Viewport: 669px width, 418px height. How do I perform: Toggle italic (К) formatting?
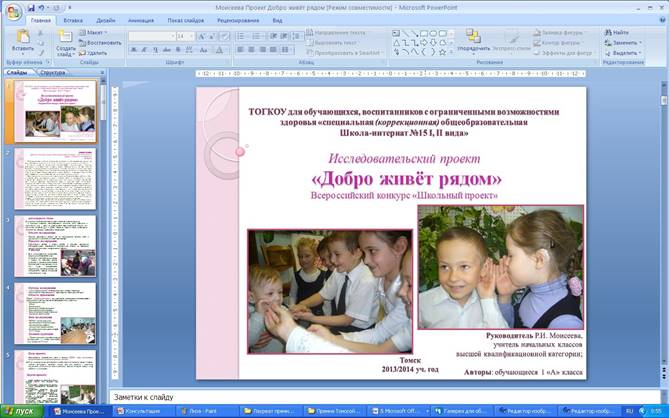145,50
